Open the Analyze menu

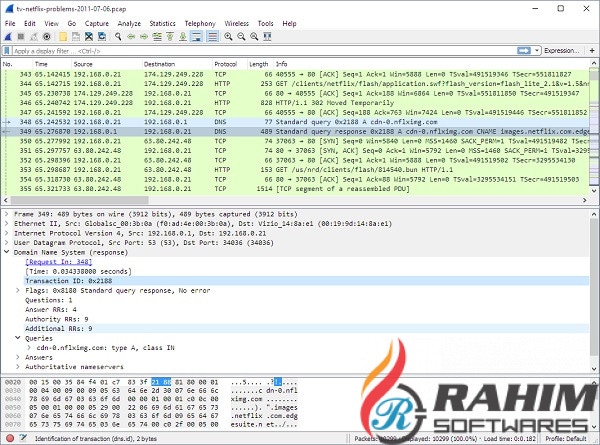click(129, 24)
